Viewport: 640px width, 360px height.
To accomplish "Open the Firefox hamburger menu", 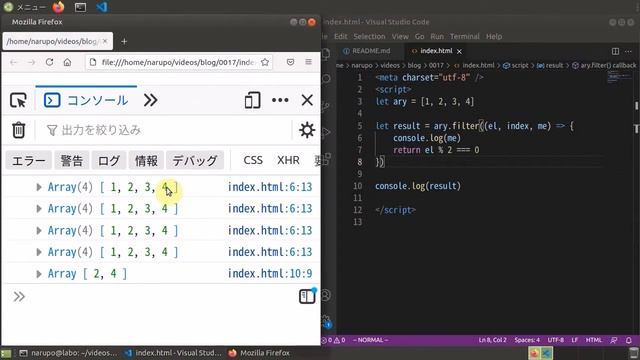I will tap(309, 62).
